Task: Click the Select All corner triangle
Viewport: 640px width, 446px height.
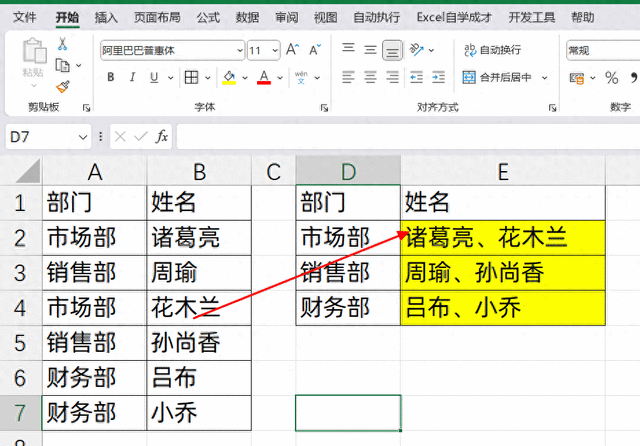Action: tap(27, 171)
